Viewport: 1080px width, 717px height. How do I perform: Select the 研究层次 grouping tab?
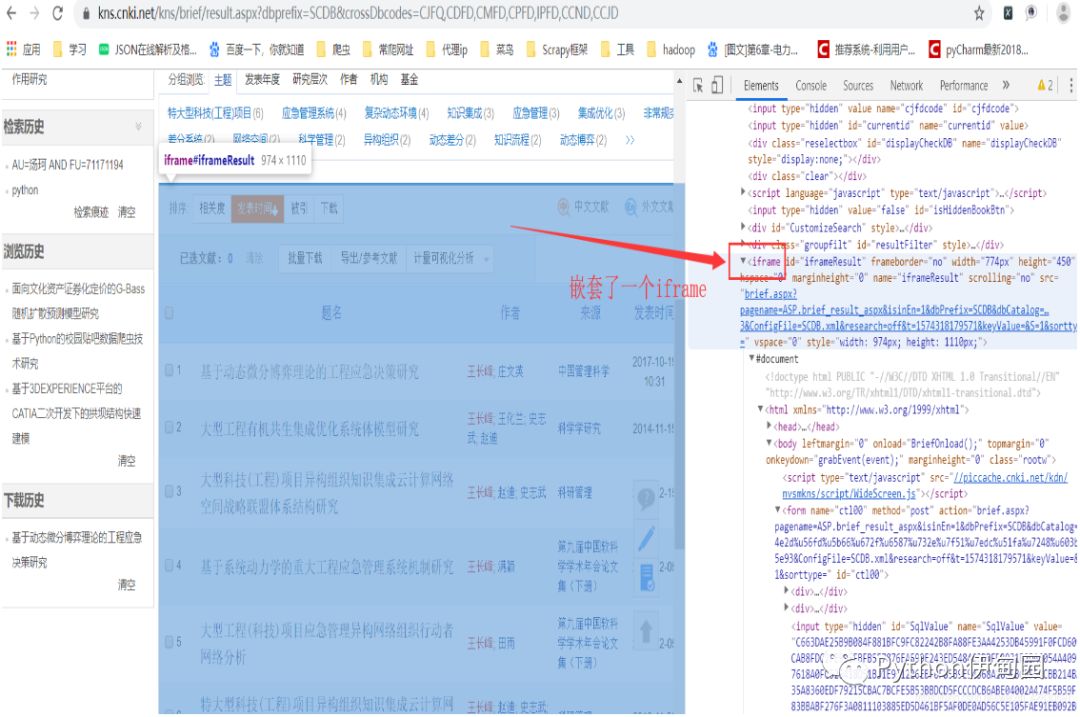[310, 80]
